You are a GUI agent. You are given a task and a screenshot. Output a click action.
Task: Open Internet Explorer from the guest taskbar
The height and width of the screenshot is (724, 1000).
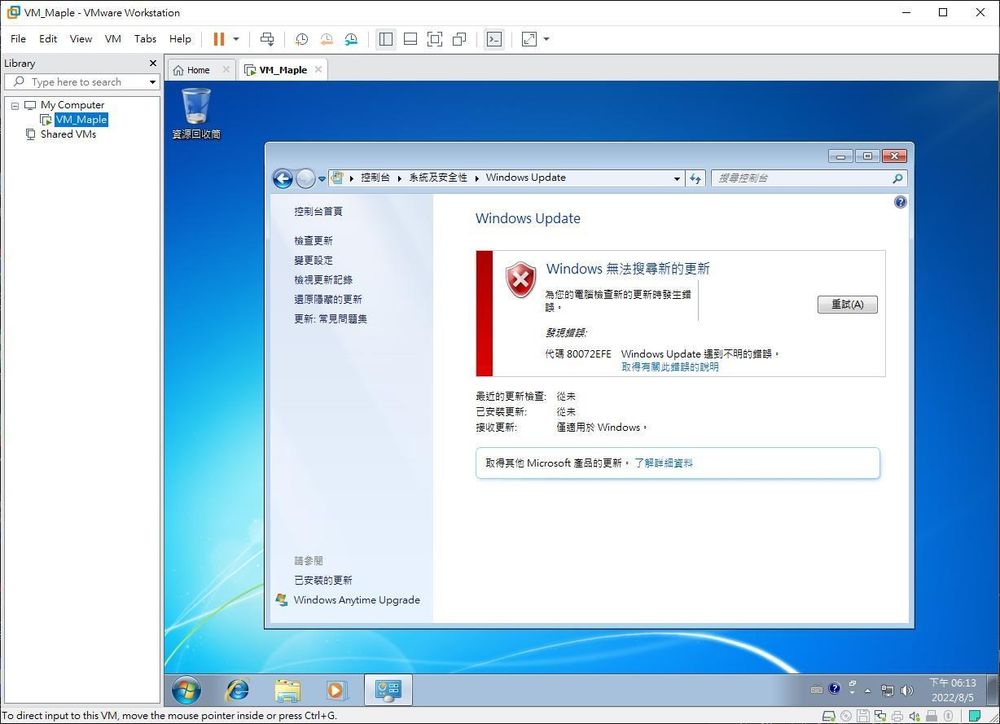[237, 690]
